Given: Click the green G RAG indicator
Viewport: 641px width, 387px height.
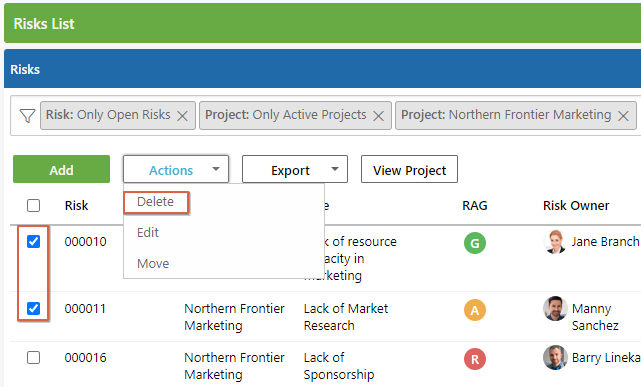Looking at the screenshot, I should click(x=475, y=243).
